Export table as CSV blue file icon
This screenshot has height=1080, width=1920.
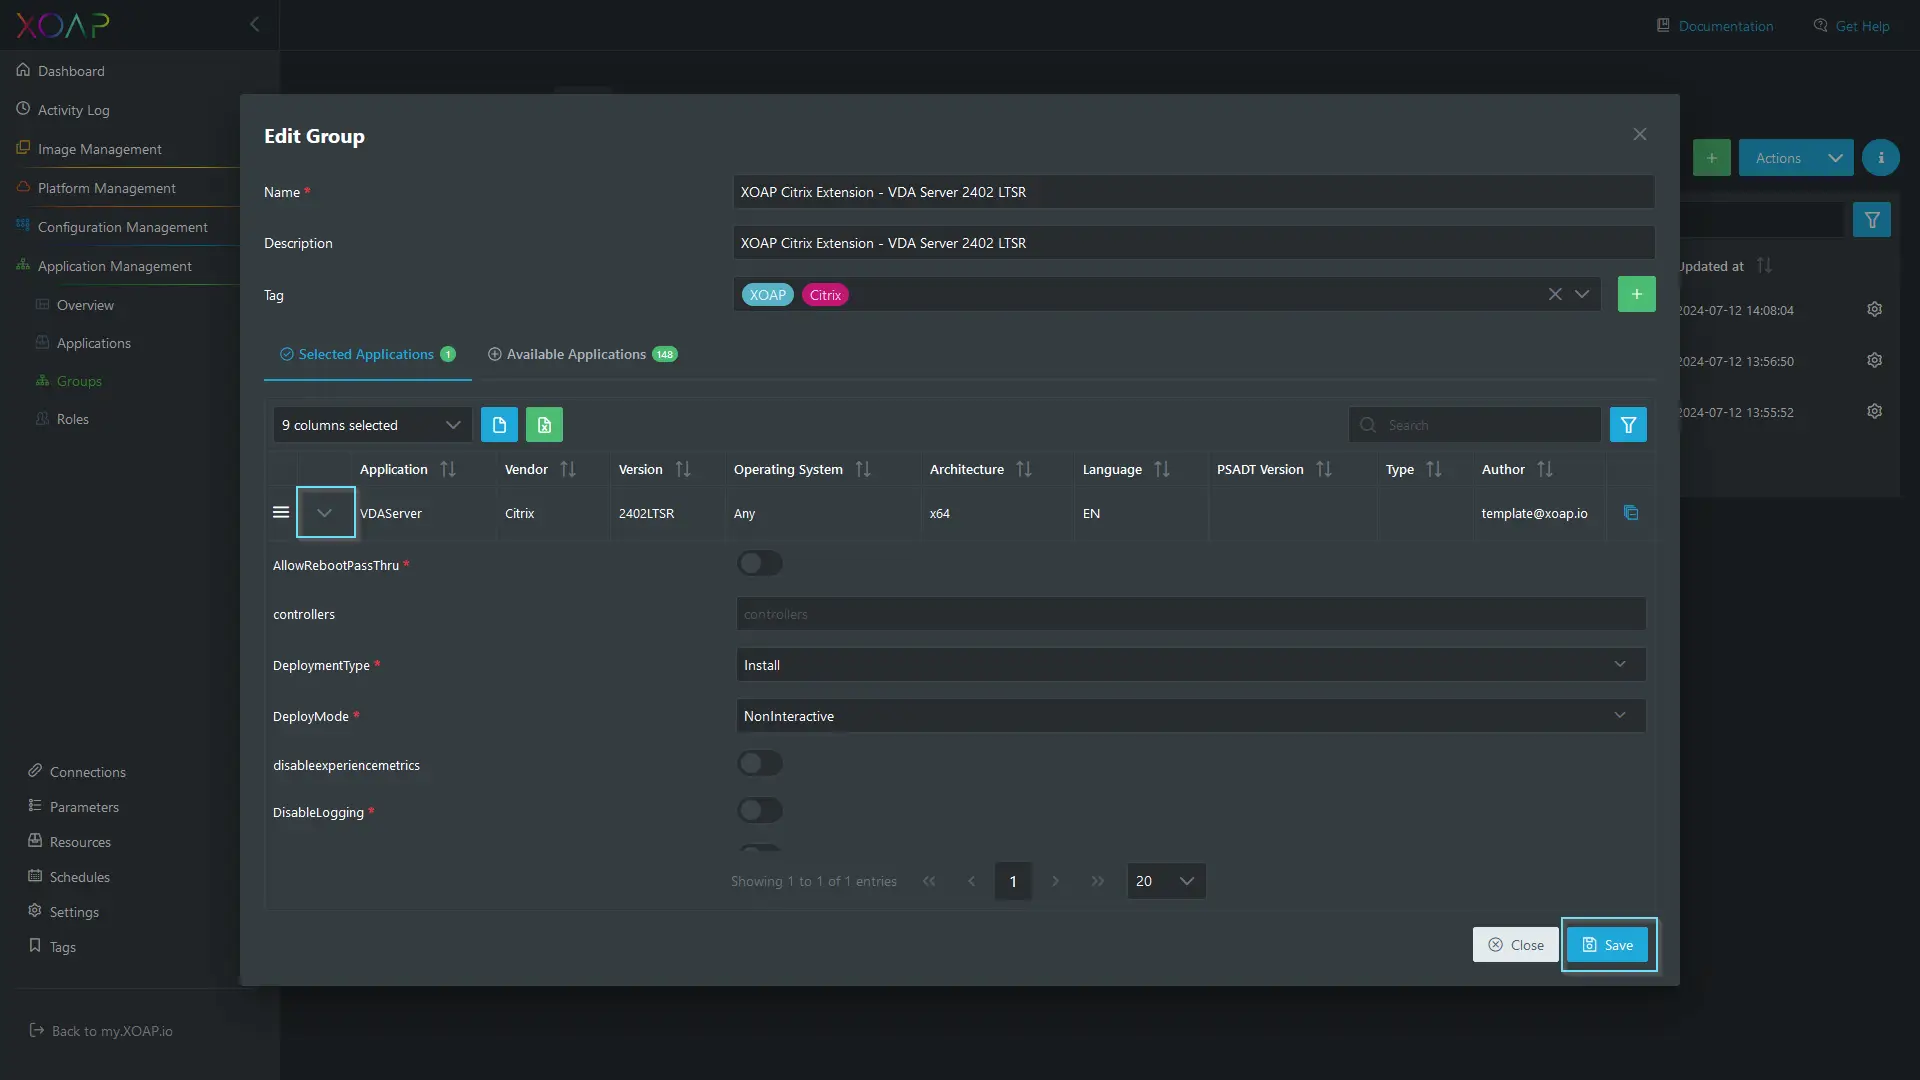pos(499,425)
